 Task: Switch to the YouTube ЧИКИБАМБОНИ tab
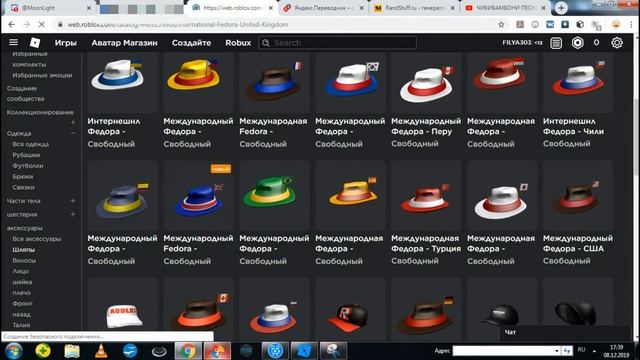[x=505, y=8]
